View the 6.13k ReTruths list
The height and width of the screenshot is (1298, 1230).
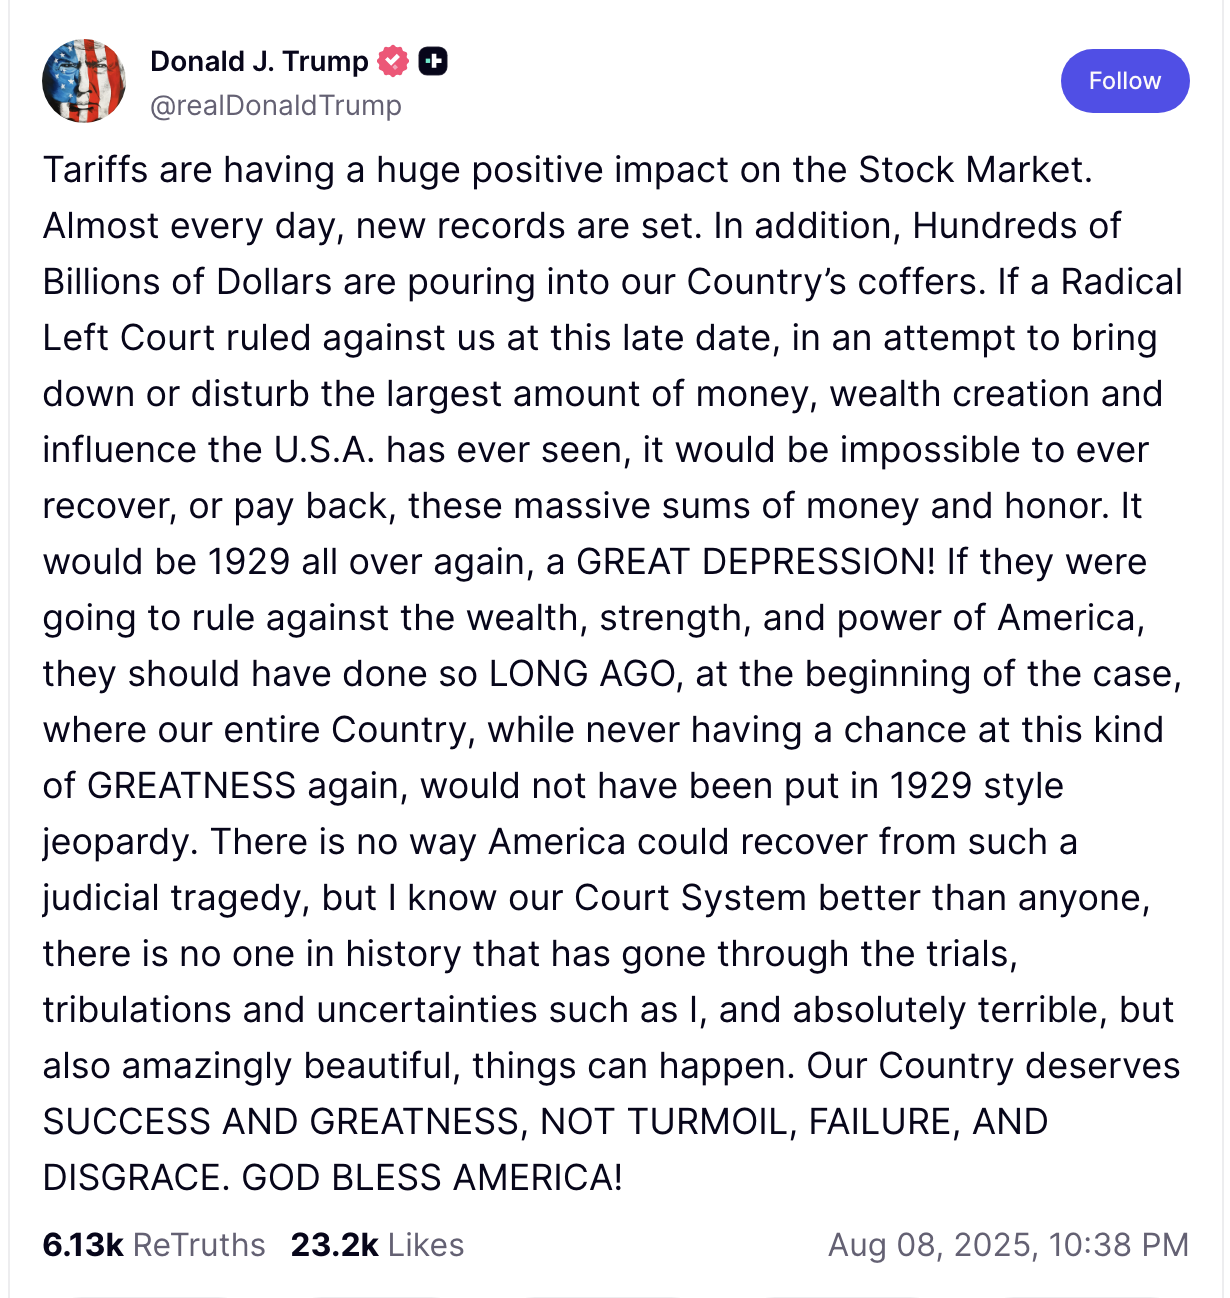pyautogui.click(x=154, y=1245)
